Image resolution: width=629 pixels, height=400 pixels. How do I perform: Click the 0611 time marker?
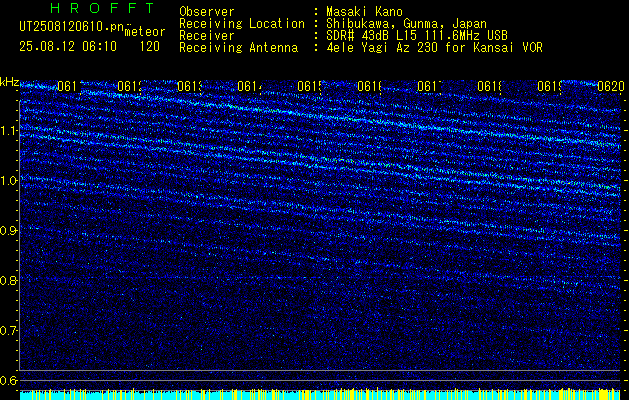70,86
